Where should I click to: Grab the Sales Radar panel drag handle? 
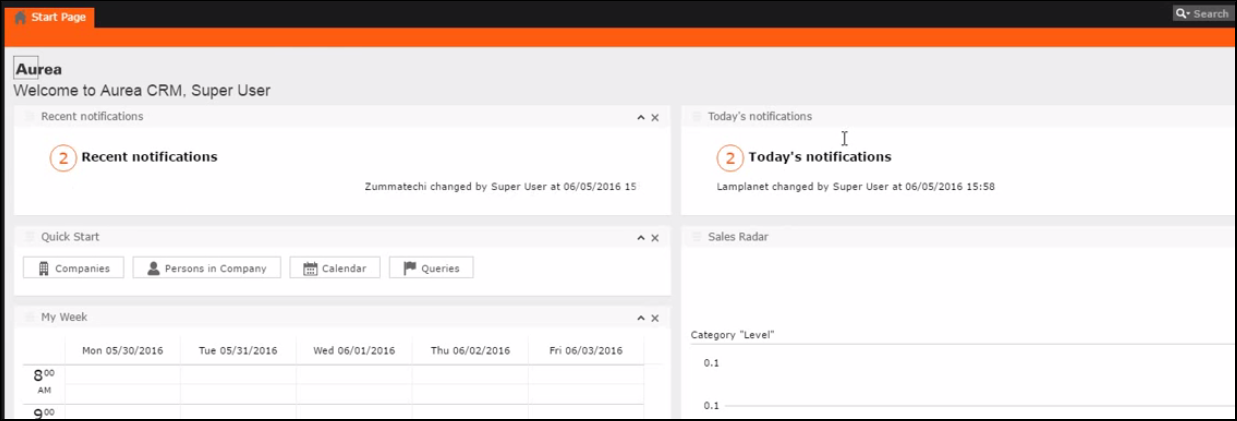pyautogui.click(x=697, y=237)
